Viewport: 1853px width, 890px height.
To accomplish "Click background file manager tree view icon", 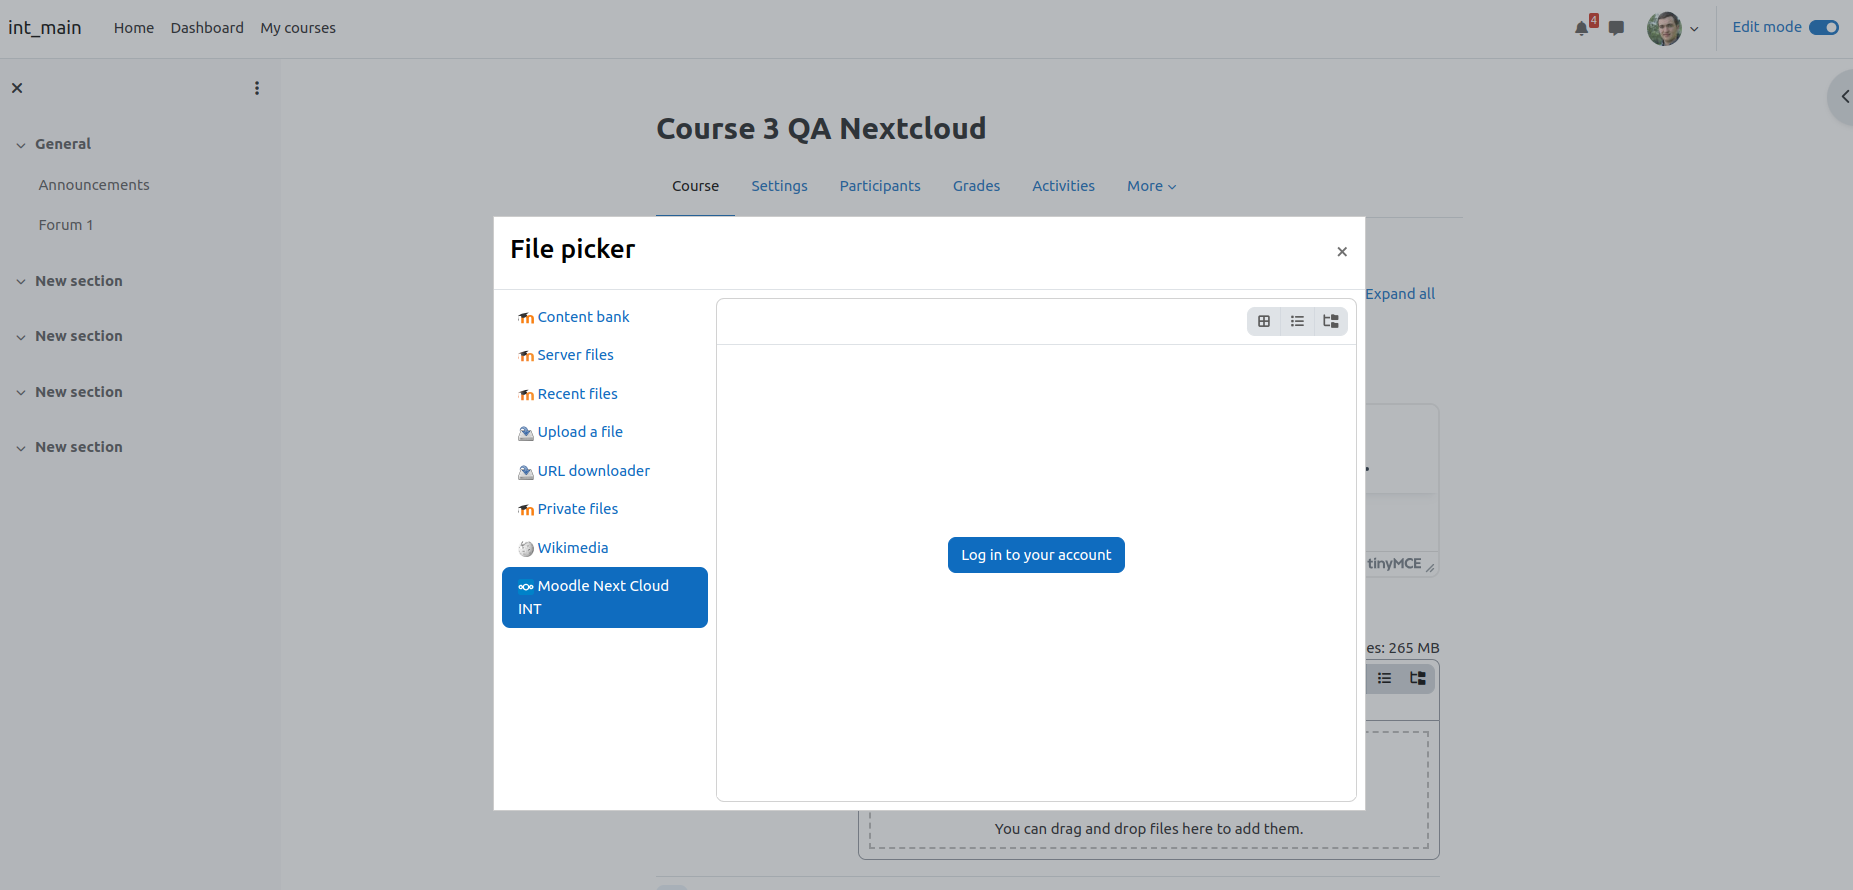I will (1418, 678).
